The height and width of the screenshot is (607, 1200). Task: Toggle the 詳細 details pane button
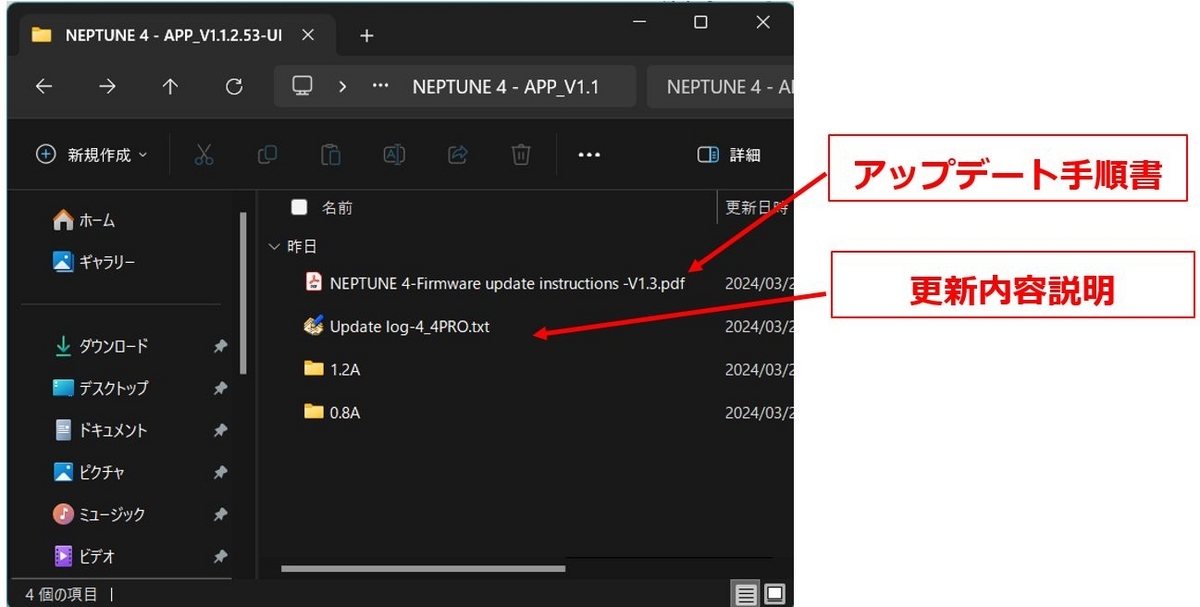point(729,155)
